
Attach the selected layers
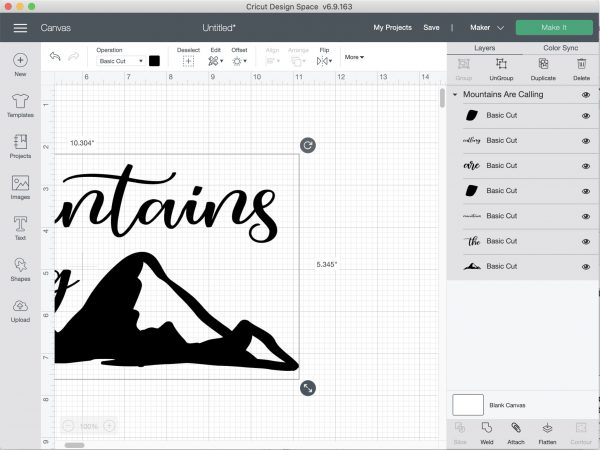coord(516,433)
